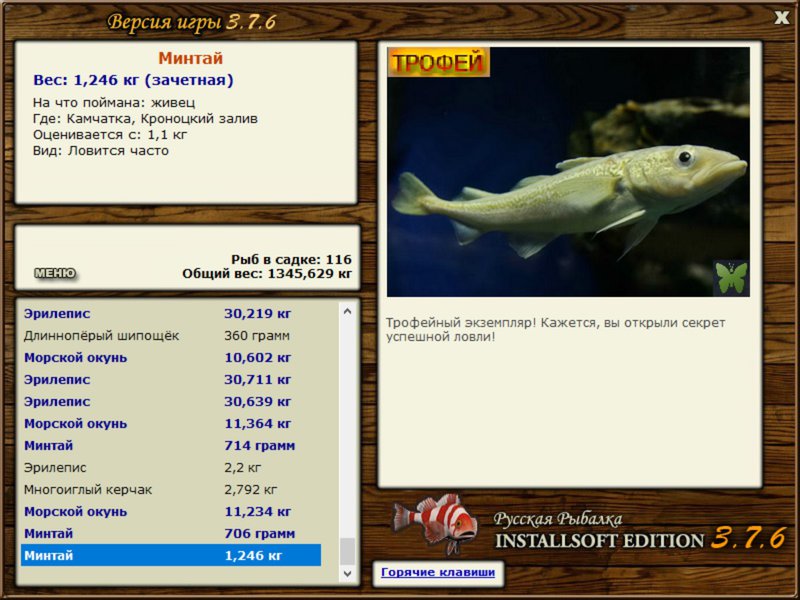Select the Морской окунь 11,364 кг row
The image size is (800, 600).
[x=171, y=423]
